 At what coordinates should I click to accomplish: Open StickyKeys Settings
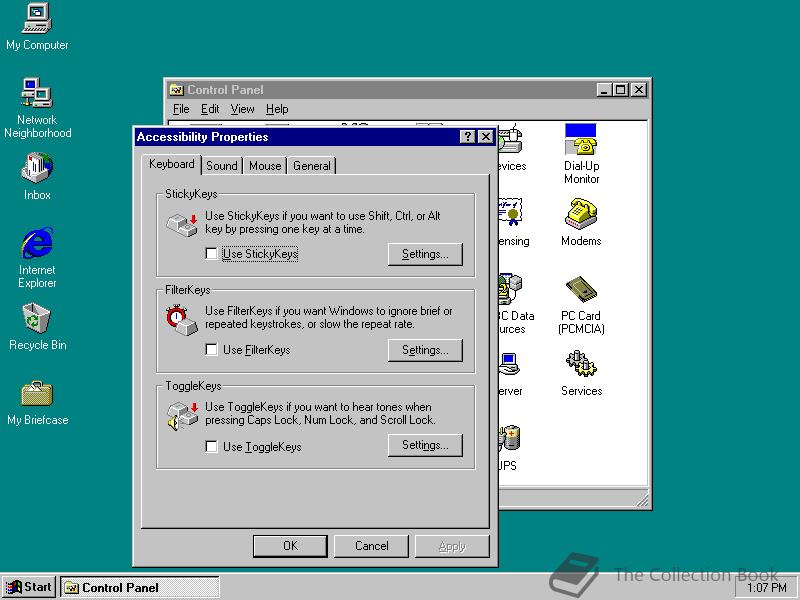pyautogui.click(x=425, y=254)
